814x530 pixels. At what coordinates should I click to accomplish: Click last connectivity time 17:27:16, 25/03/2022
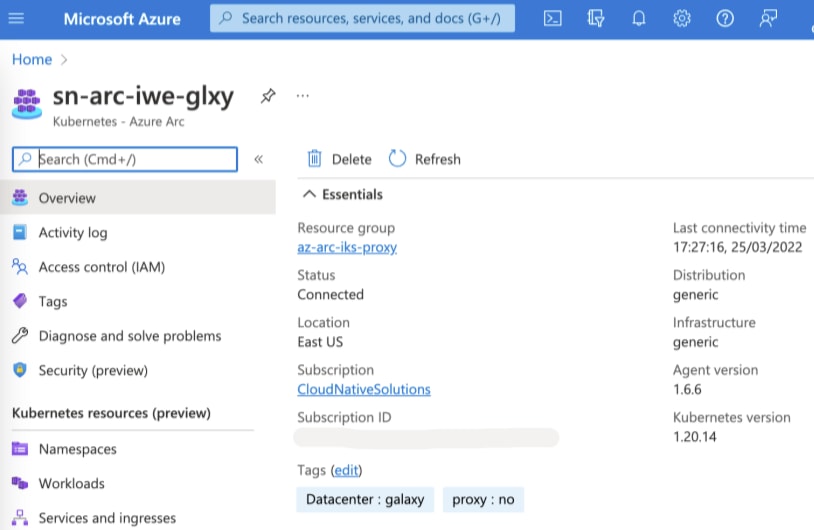click(x=737, y=247)
